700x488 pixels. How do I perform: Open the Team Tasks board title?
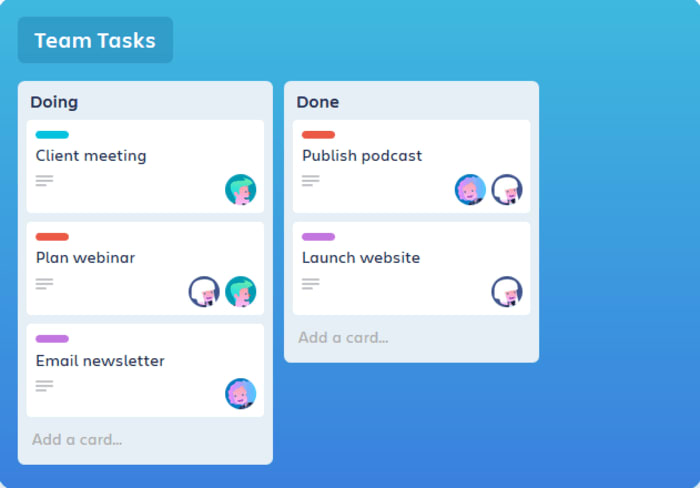(x=95, y=40)
